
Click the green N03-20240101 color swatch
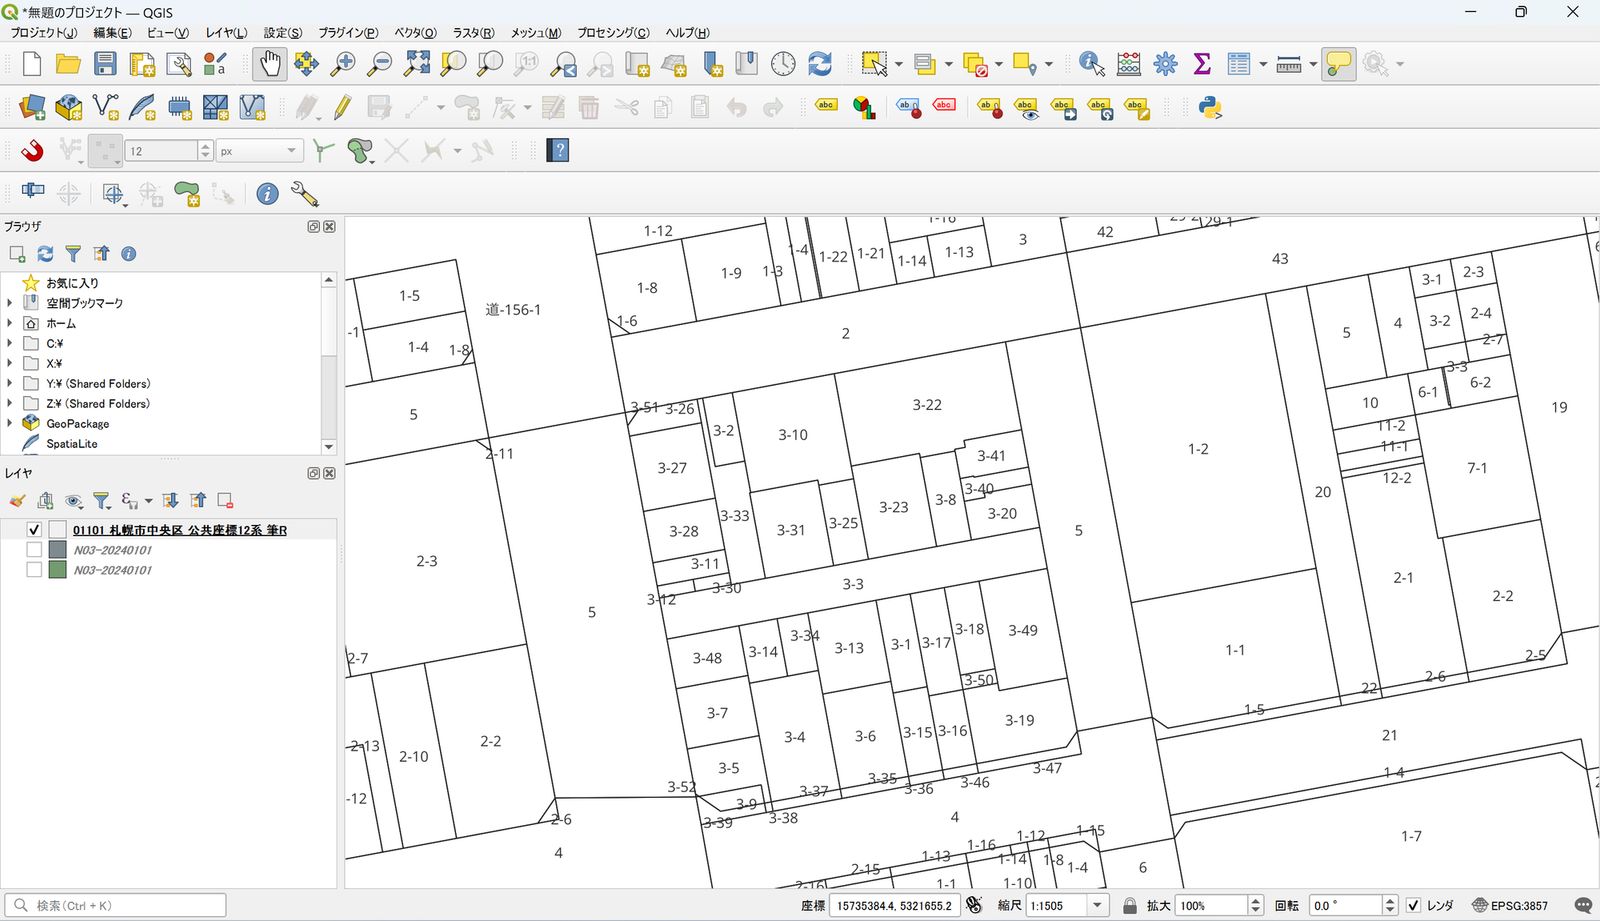[x=58, y=570]
